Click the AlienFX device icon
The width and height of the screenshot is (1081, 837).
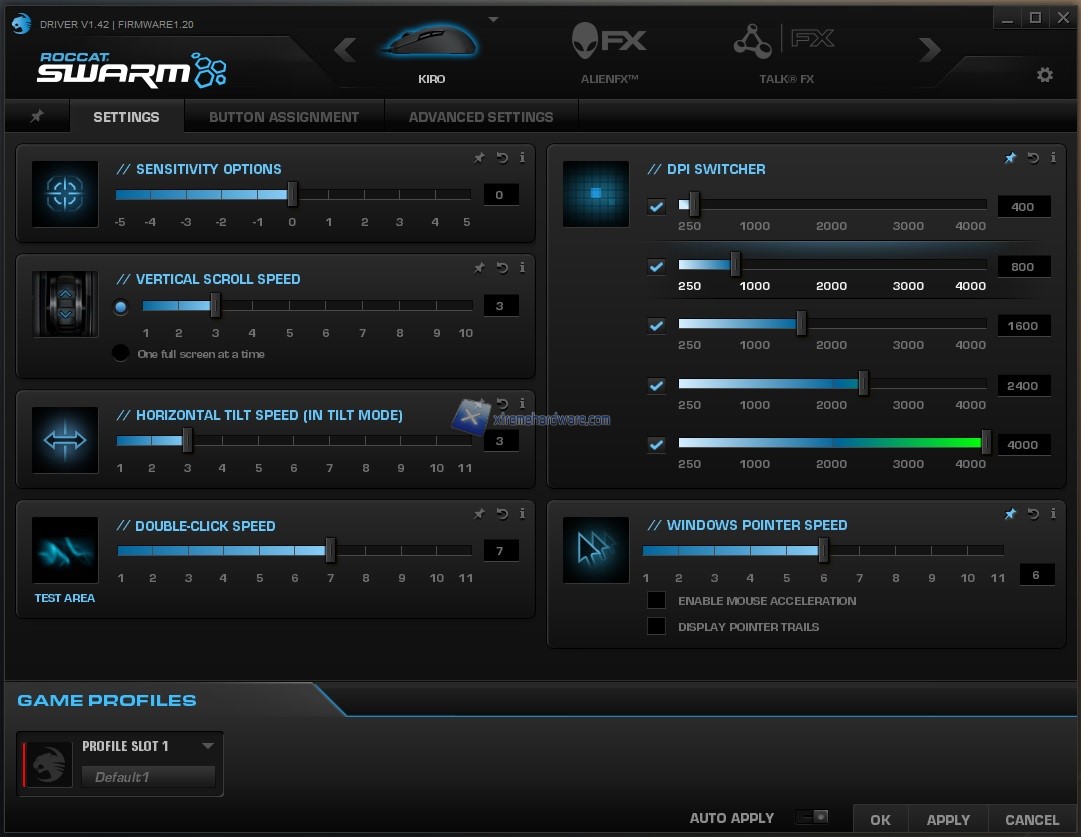coord(609,45)
